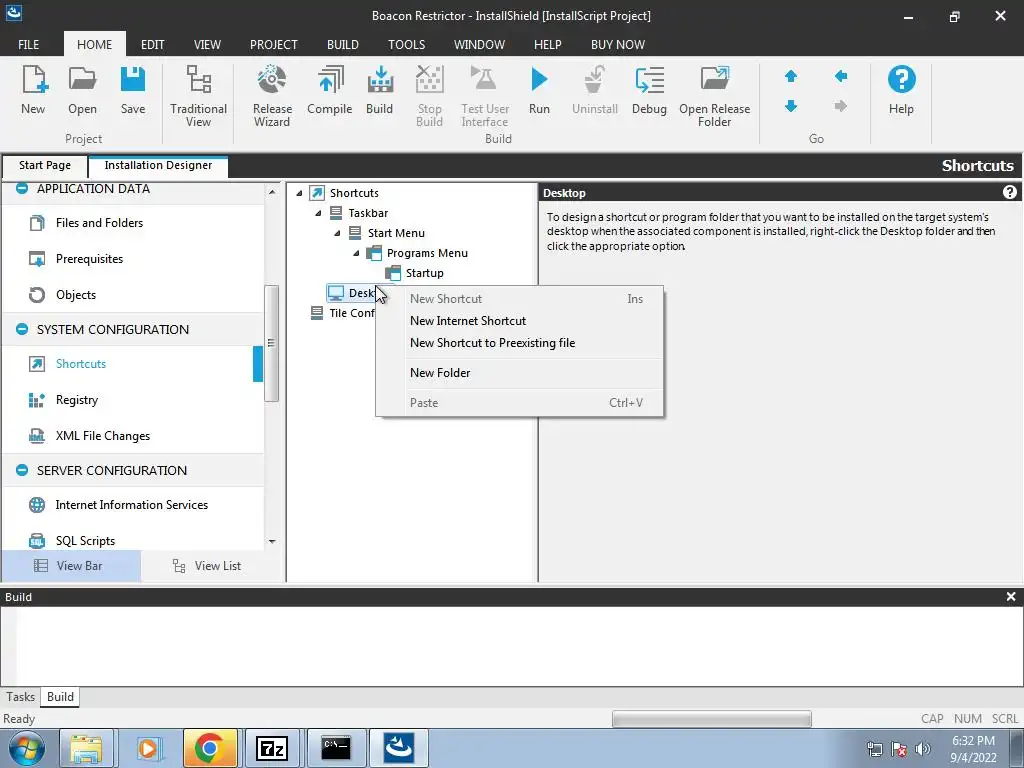Screen dimensions: 1024x768
Task: Collapse the SERVER CONFIGURATION section
Action: [x=22, y=470]
